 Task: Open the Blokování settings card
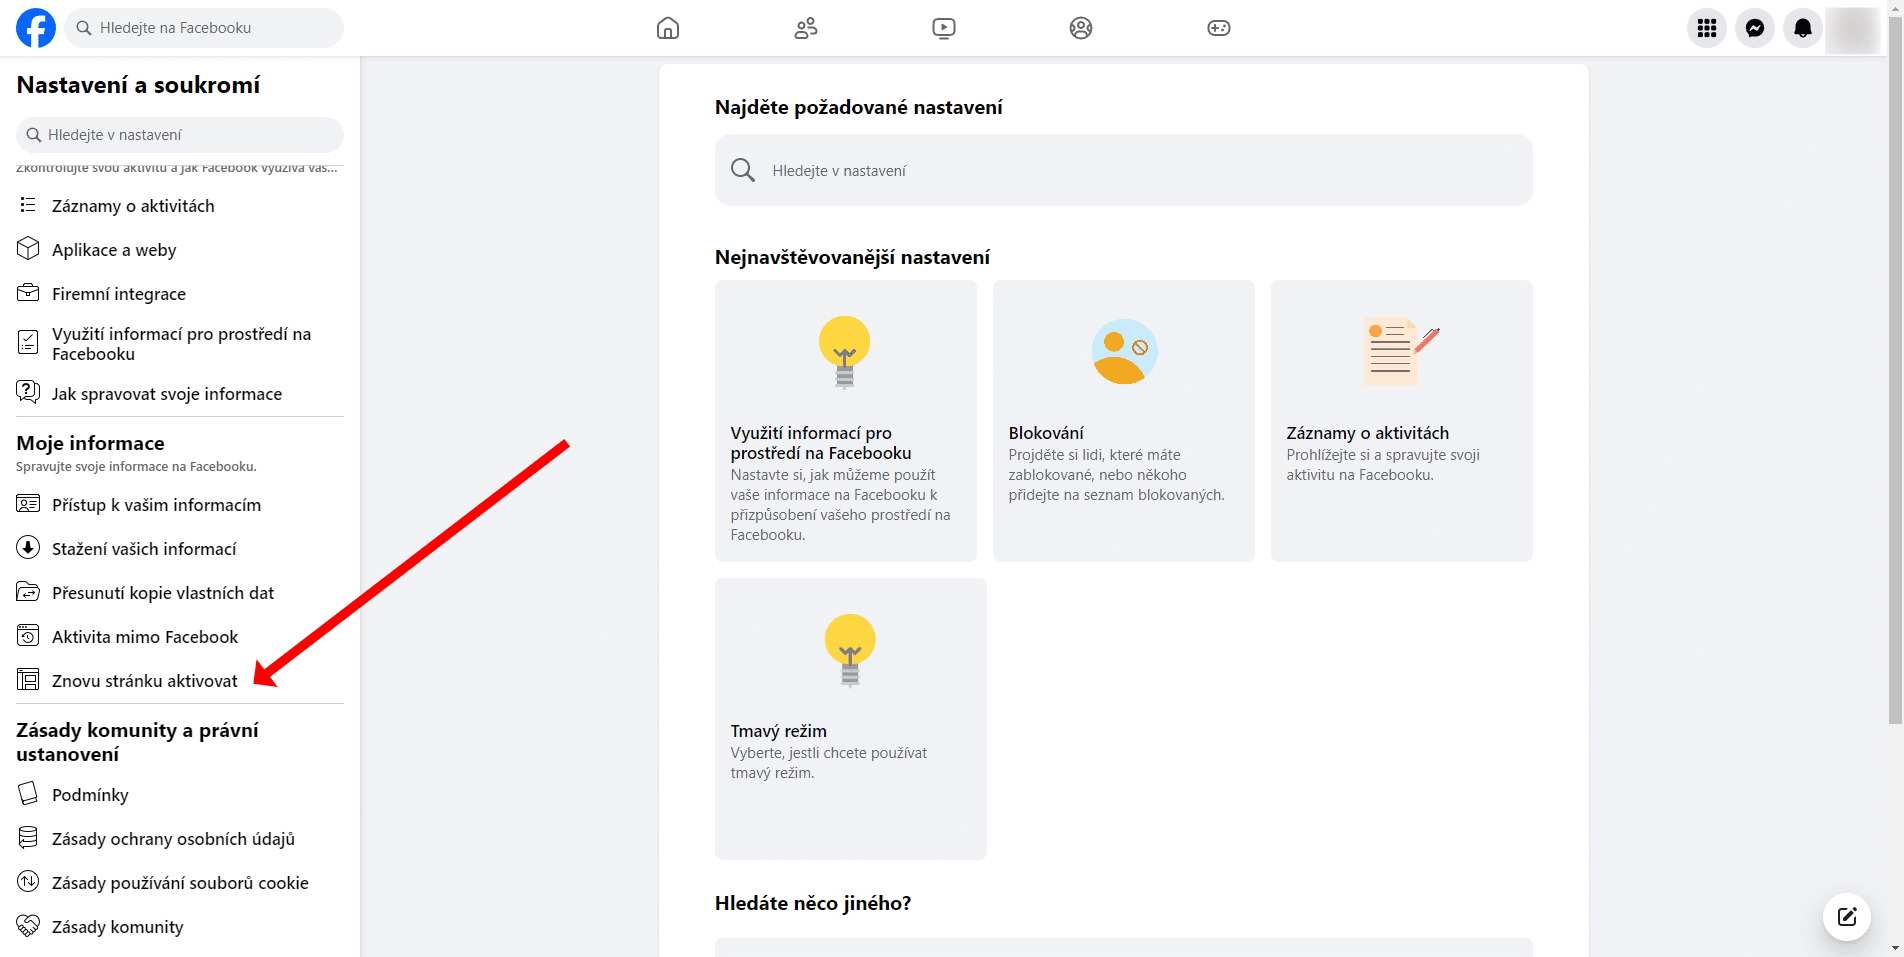[x=1123, y=420]
